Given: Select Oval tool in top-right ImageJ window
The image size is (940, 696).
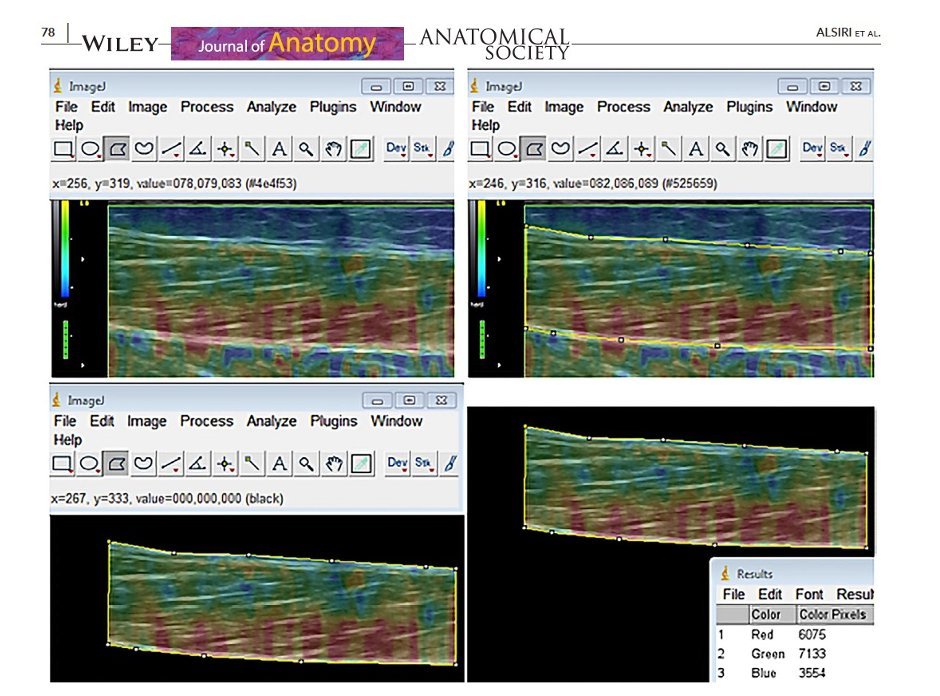Looking at the screenshot, I should [508, 149].
